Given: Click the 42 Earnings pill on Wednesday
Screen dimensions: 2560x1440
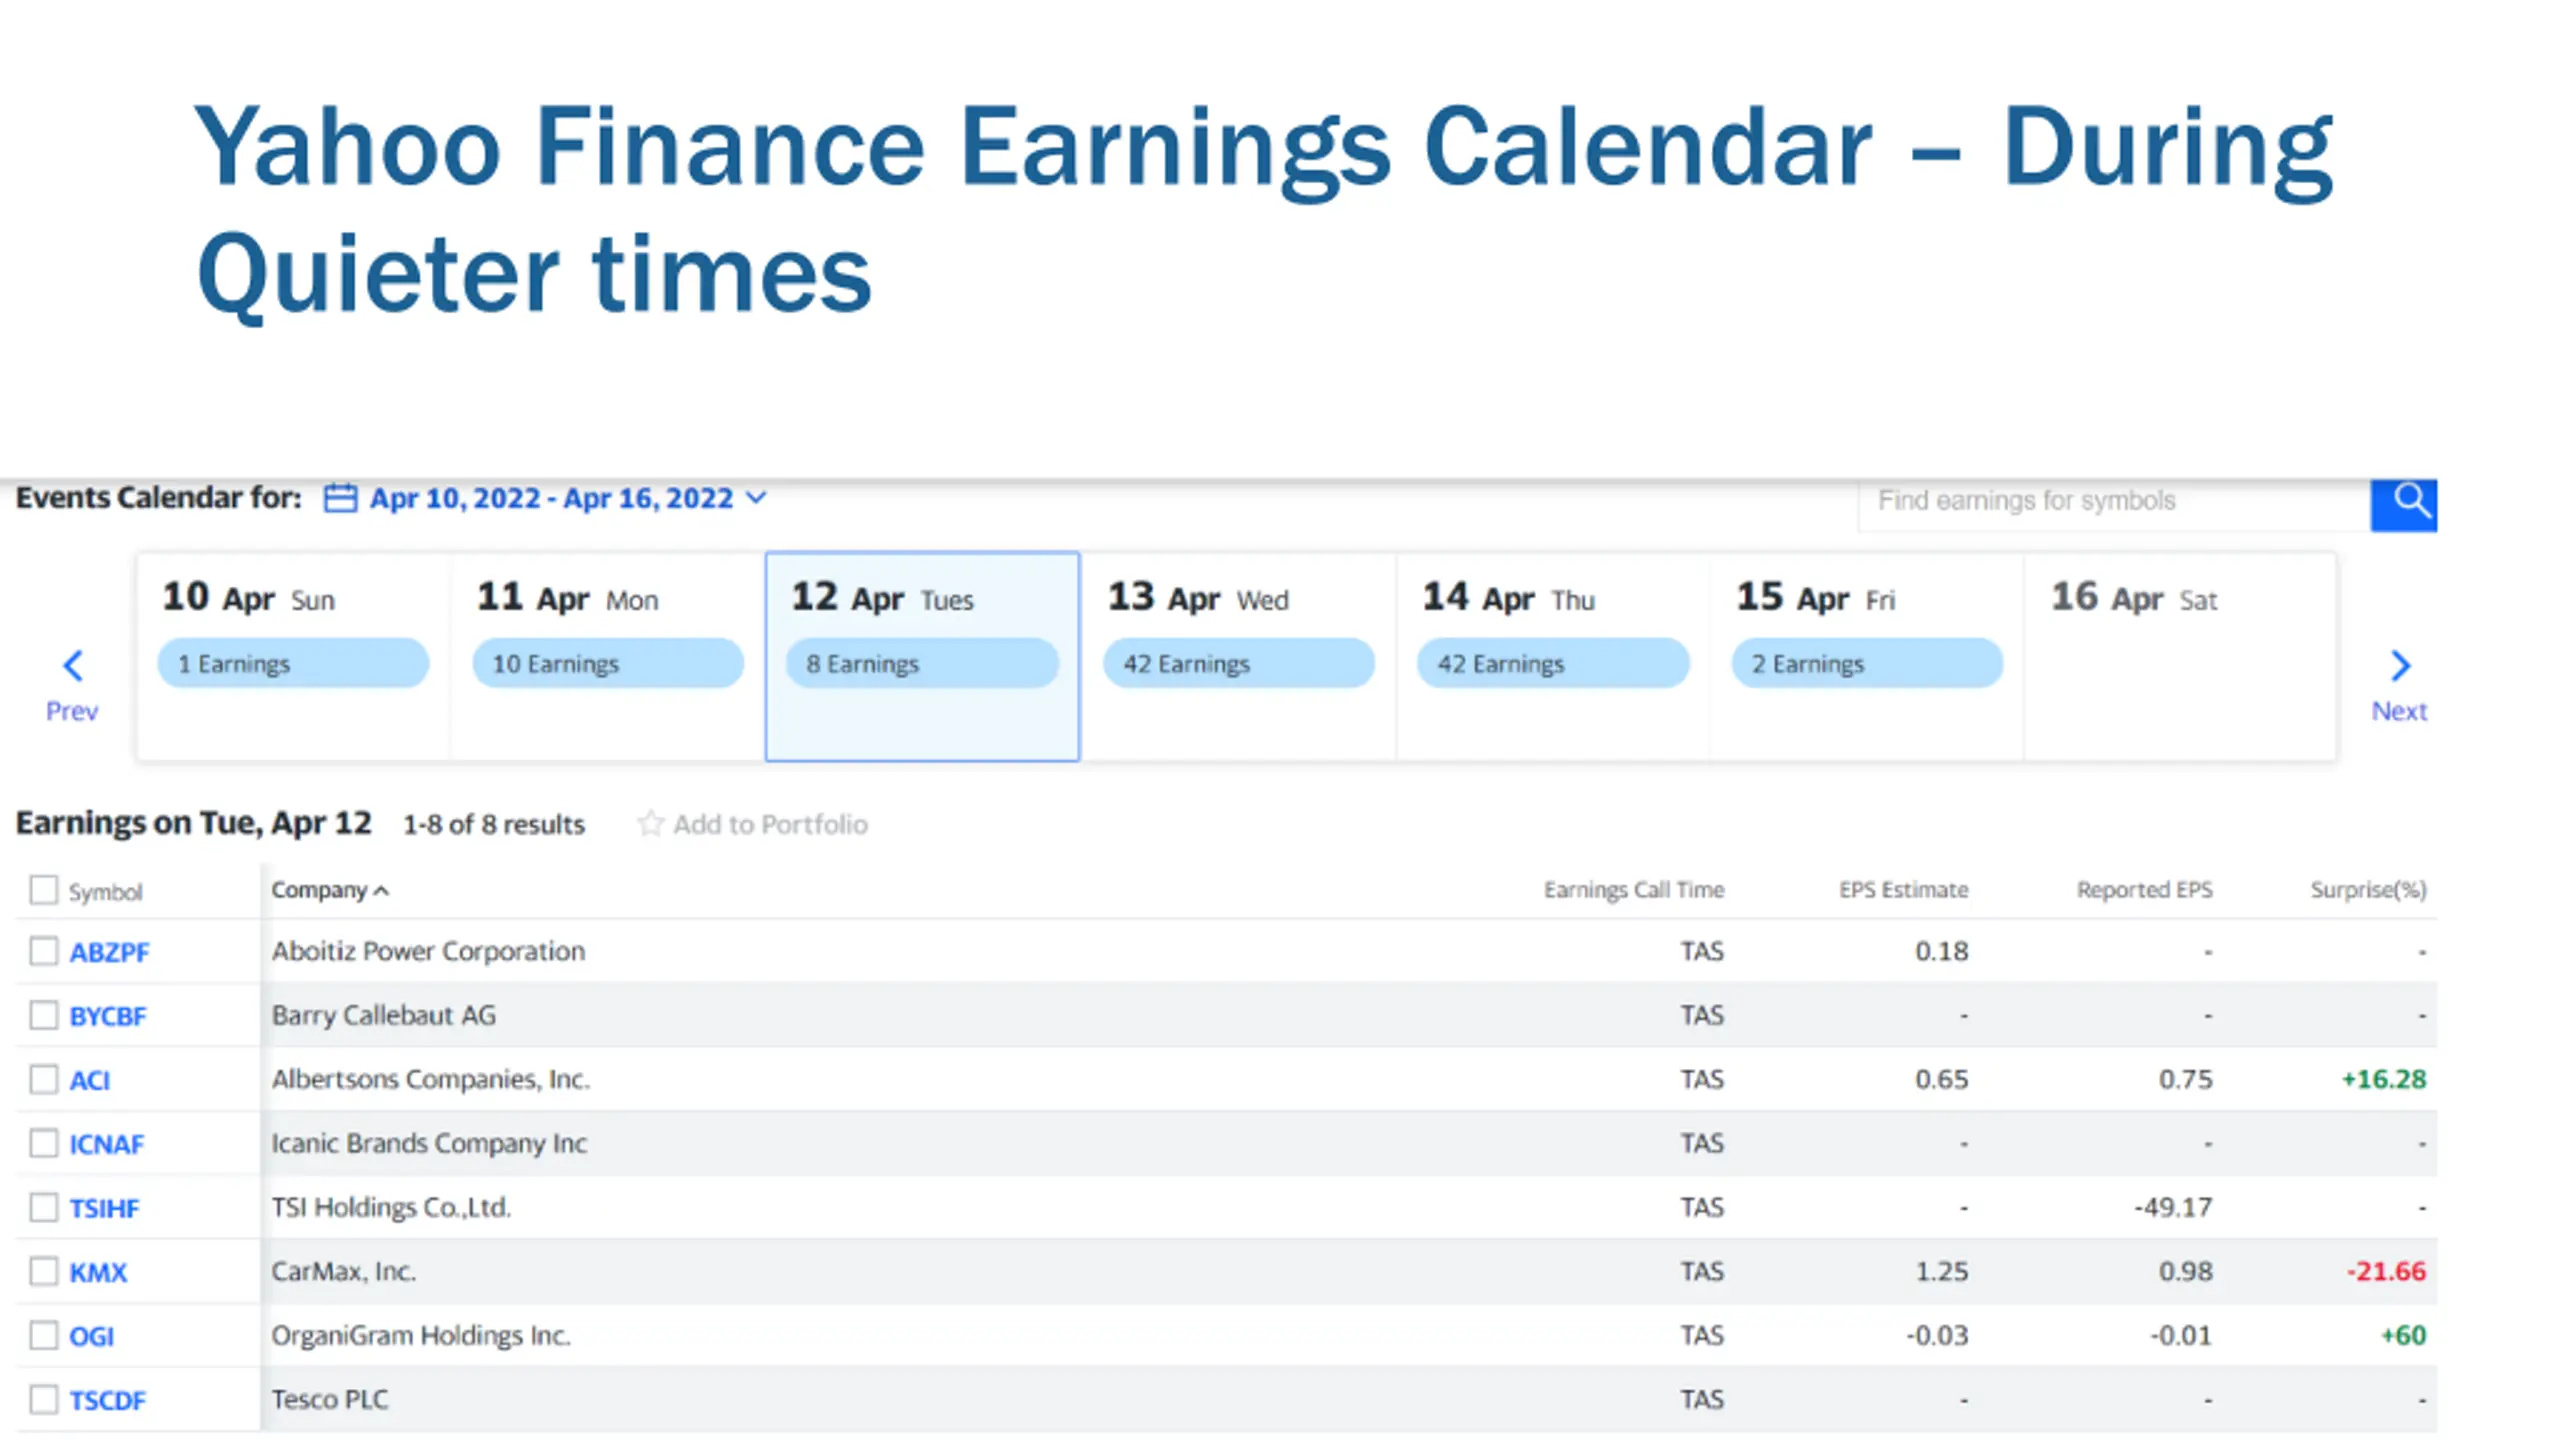Looking at the screenshot, I should [x=1238, y=663].
